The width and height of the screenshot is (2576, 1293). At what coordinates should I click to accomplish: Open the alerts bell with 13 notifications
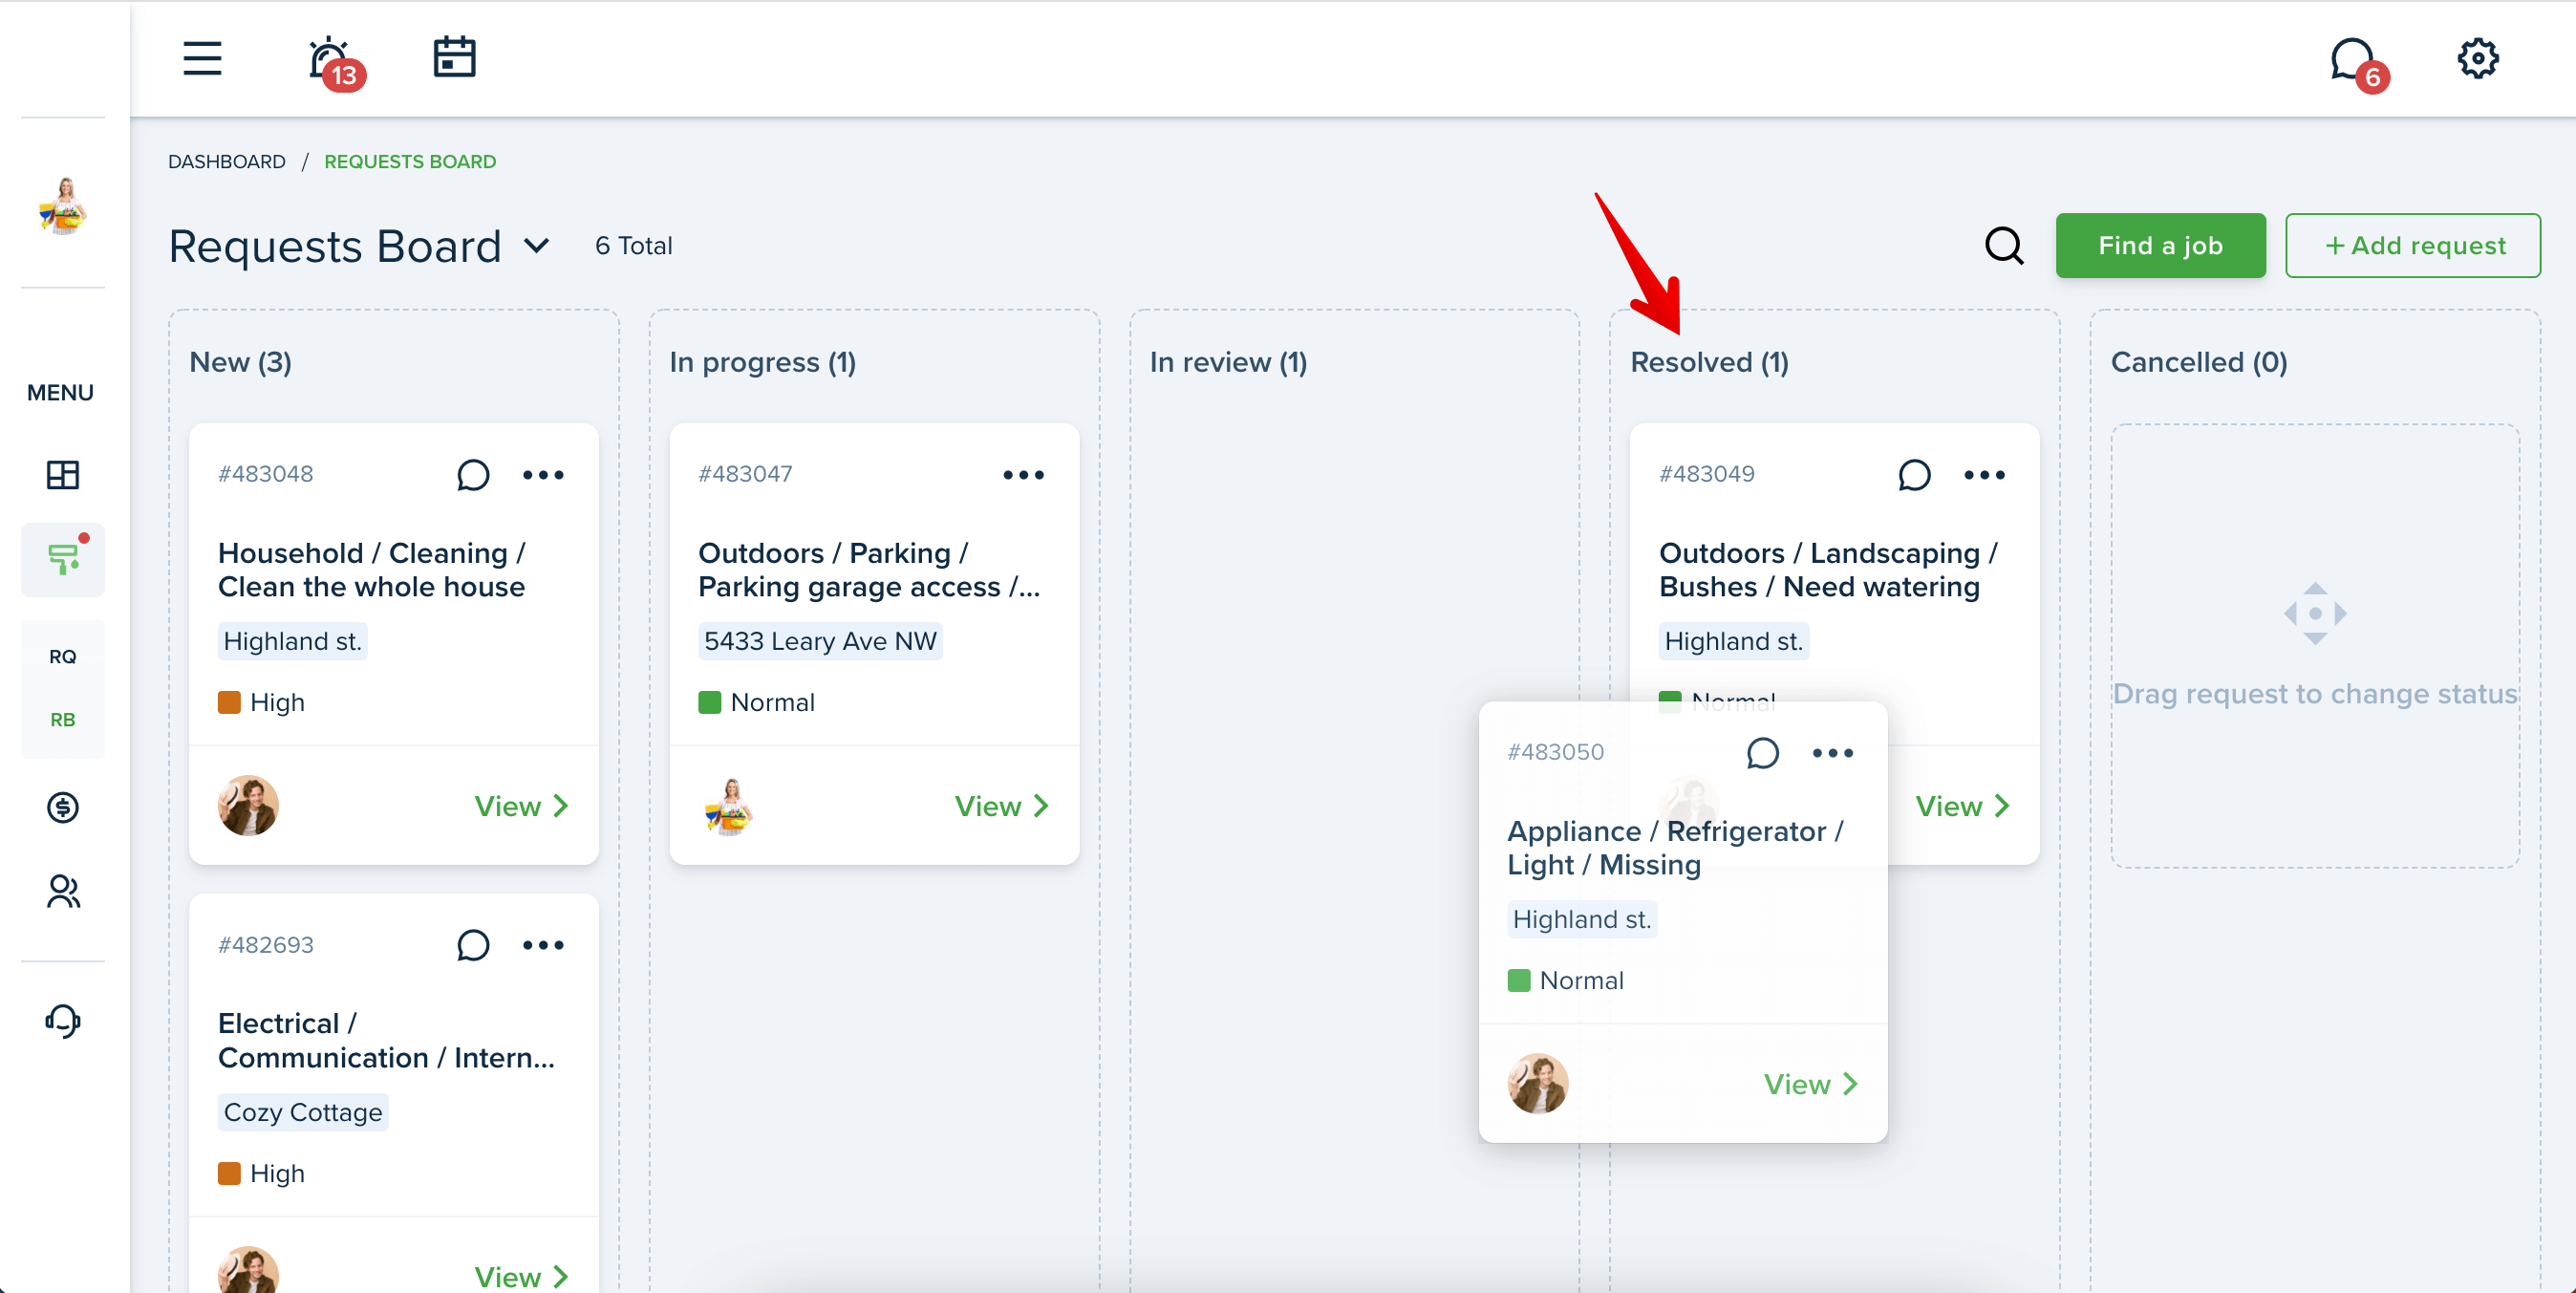pos(334,62)
